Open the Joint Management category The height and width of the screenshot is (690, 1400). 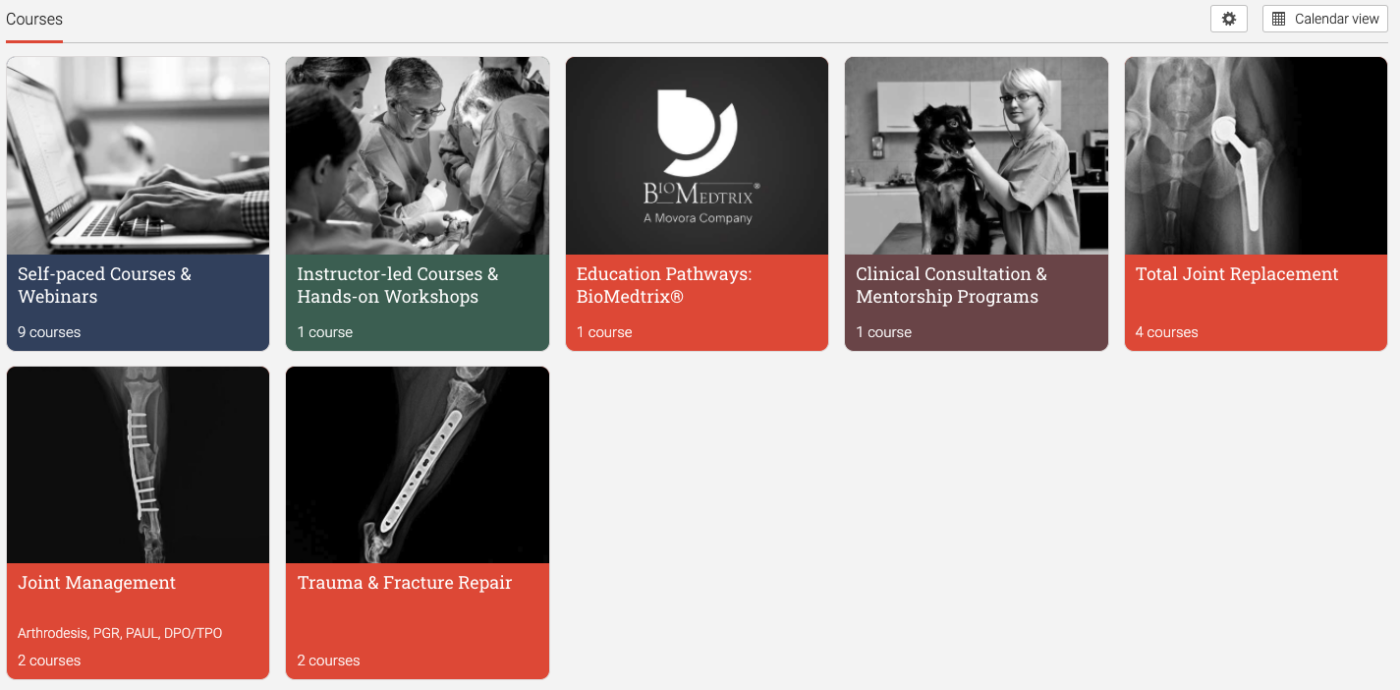[97, 583]
